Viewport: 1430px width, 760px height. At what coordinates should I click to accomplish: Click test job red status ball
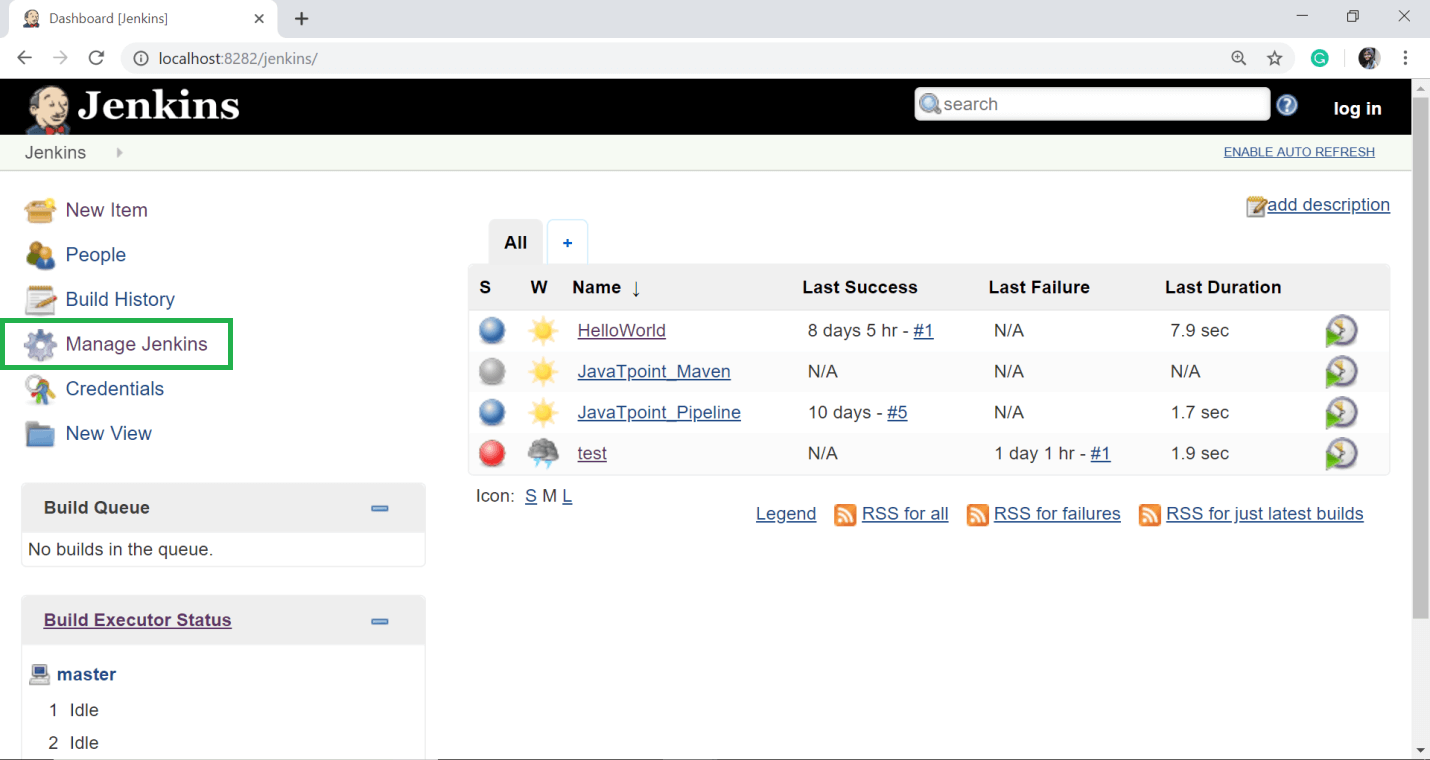(492, 453)
